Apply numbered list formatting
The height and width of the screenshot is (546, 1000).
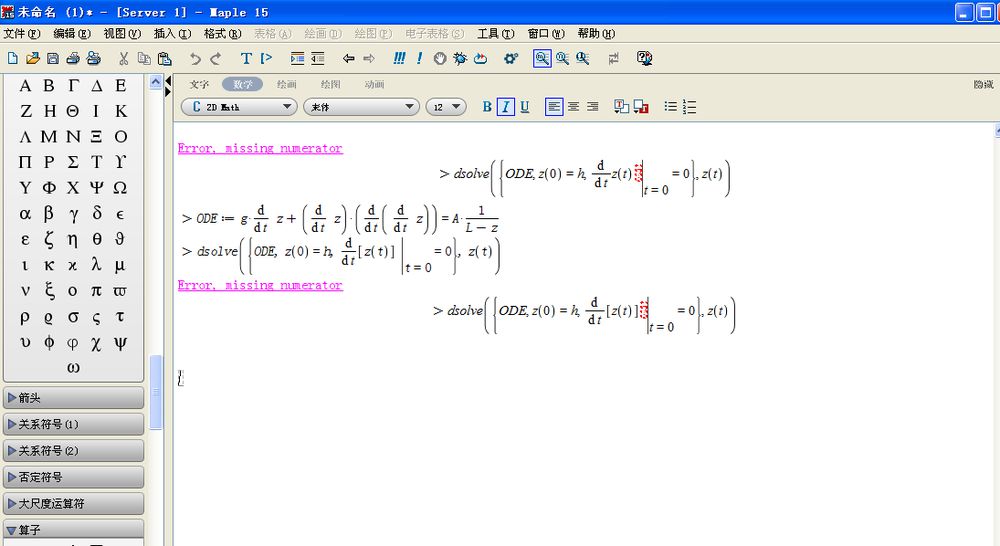(689, 107)
